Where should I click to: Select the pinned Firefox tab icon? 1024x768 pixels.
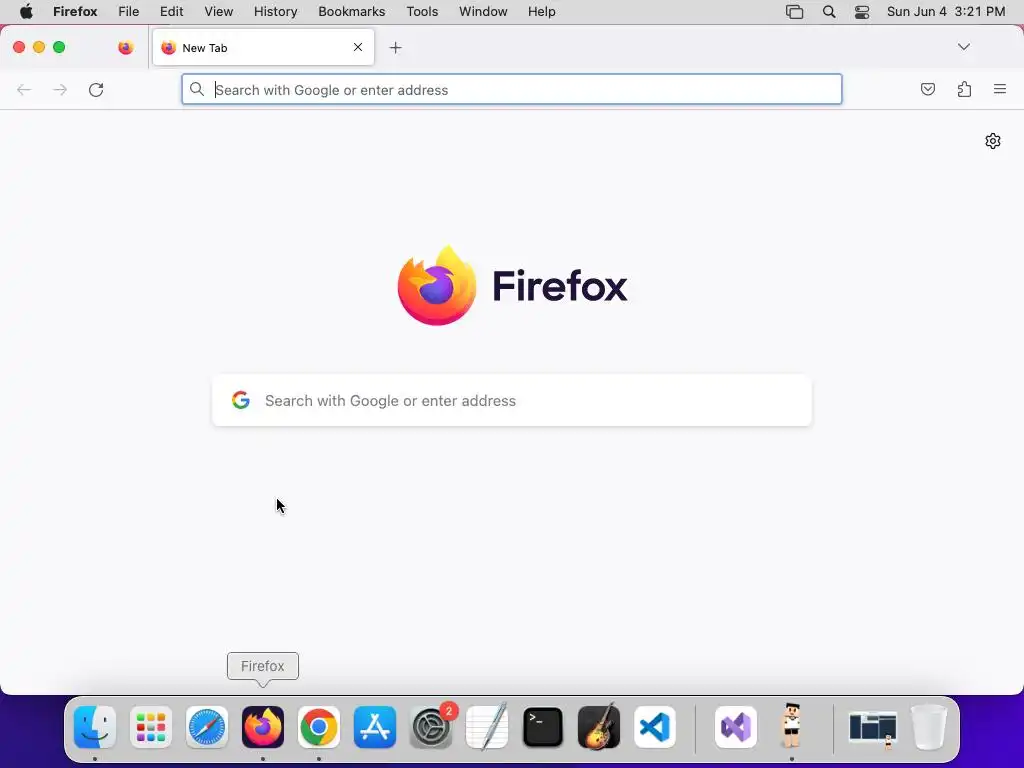(x=125, y=48)
